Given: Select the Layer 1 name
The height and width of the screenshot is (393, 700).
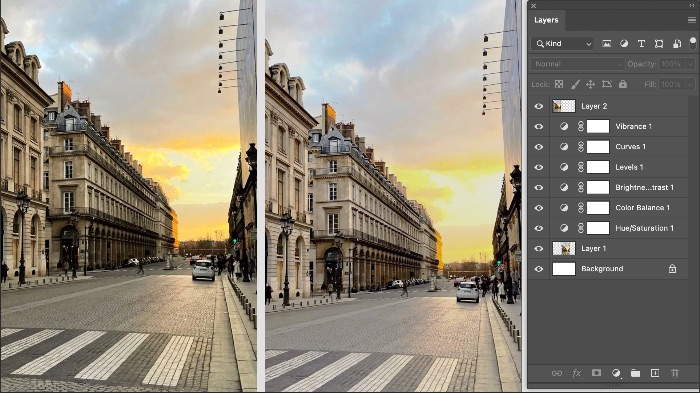Looking at the screenshot, I should tap(594, 249).
